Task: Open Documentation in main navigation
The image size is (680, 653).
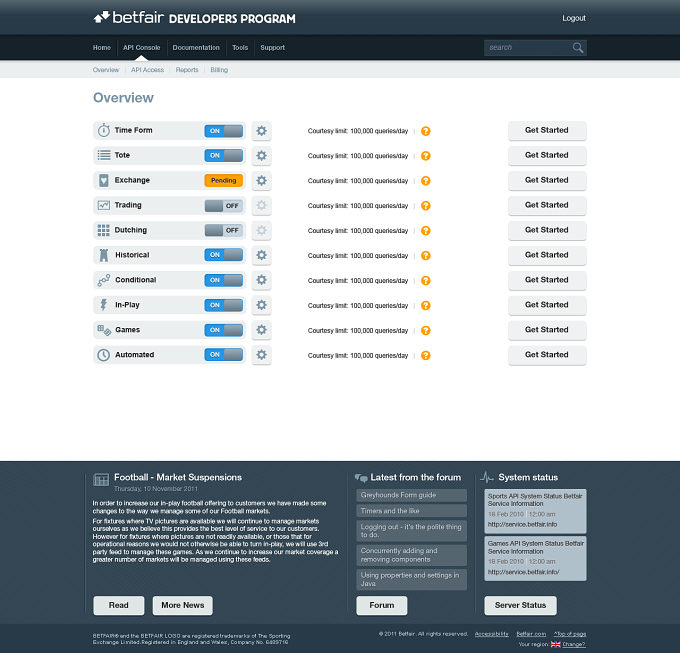Action: 196,48
